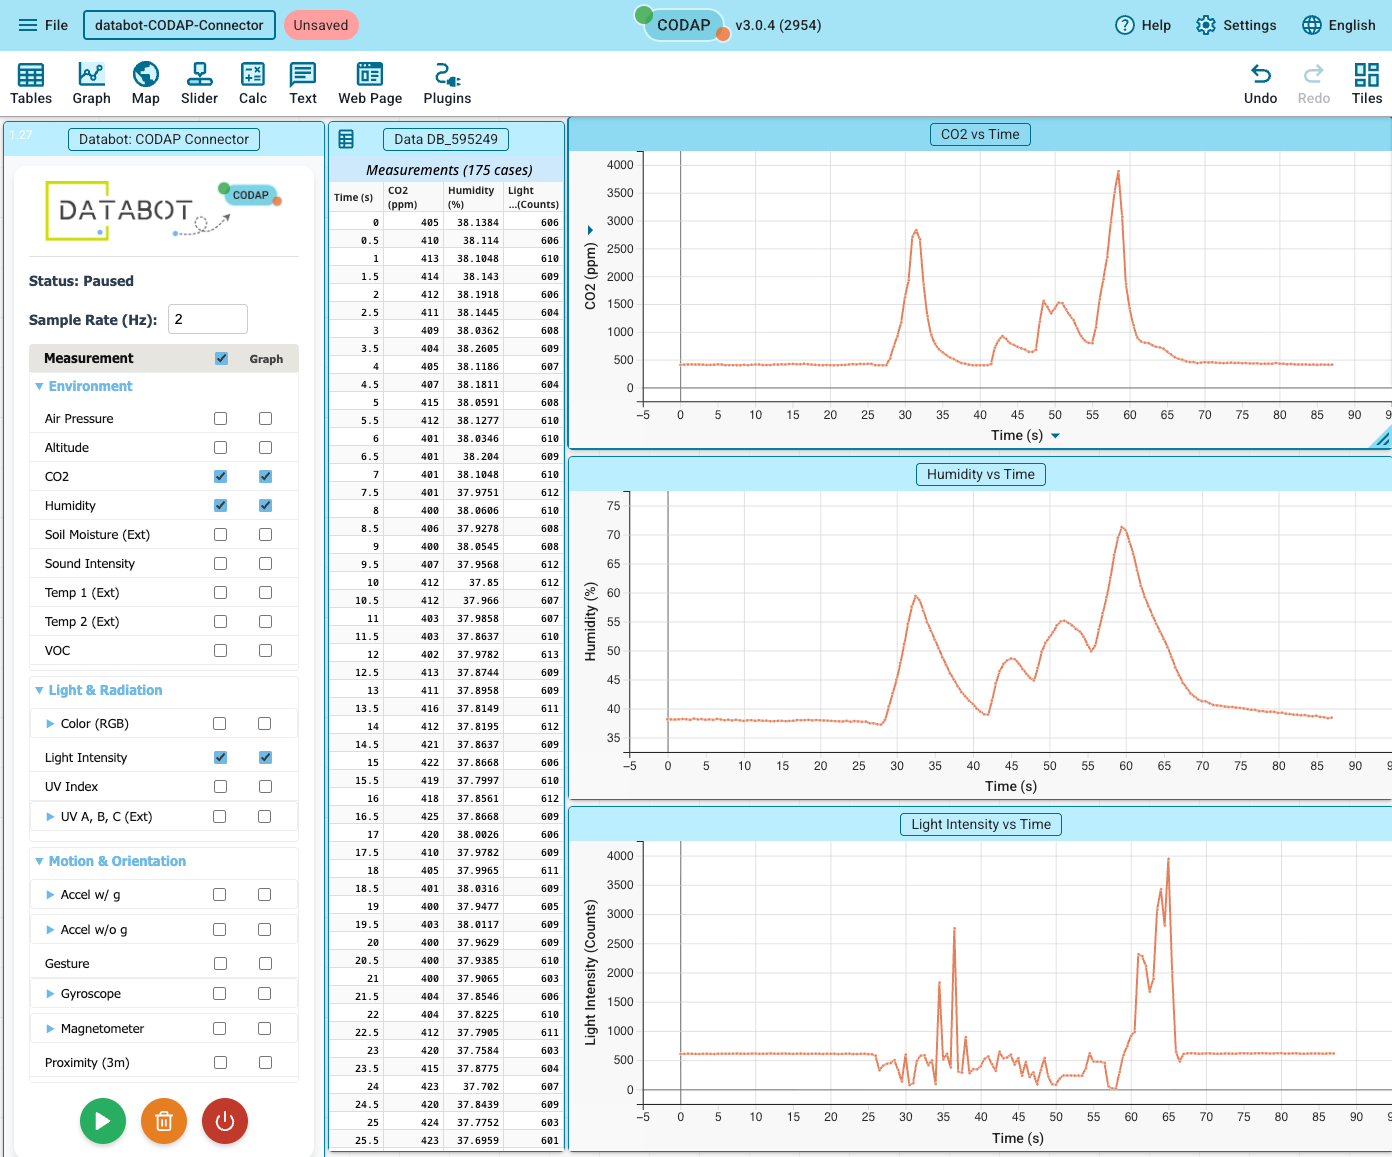Click the Data table card-view icon
The height and width of the screenshot is (1157, 1392).
tap(346, 139)
